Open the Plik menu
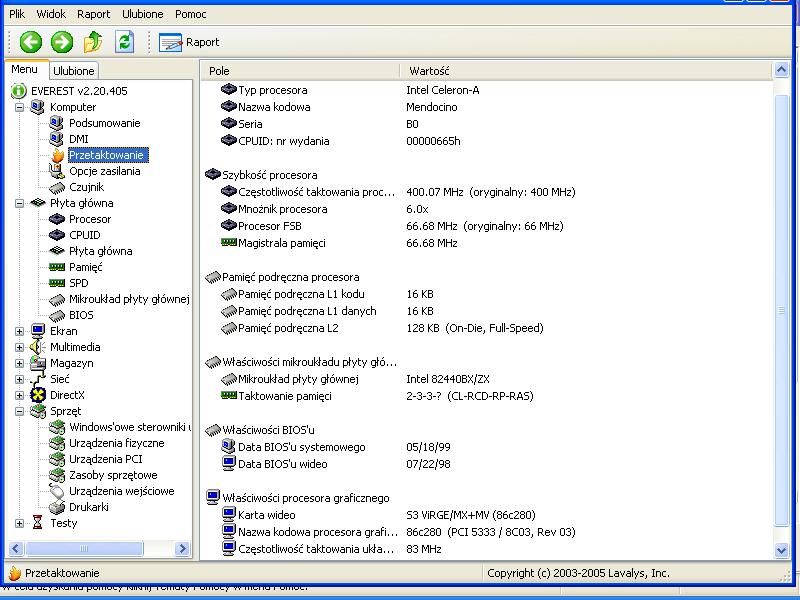Screen dimensions: 800x600 point(17,14)
